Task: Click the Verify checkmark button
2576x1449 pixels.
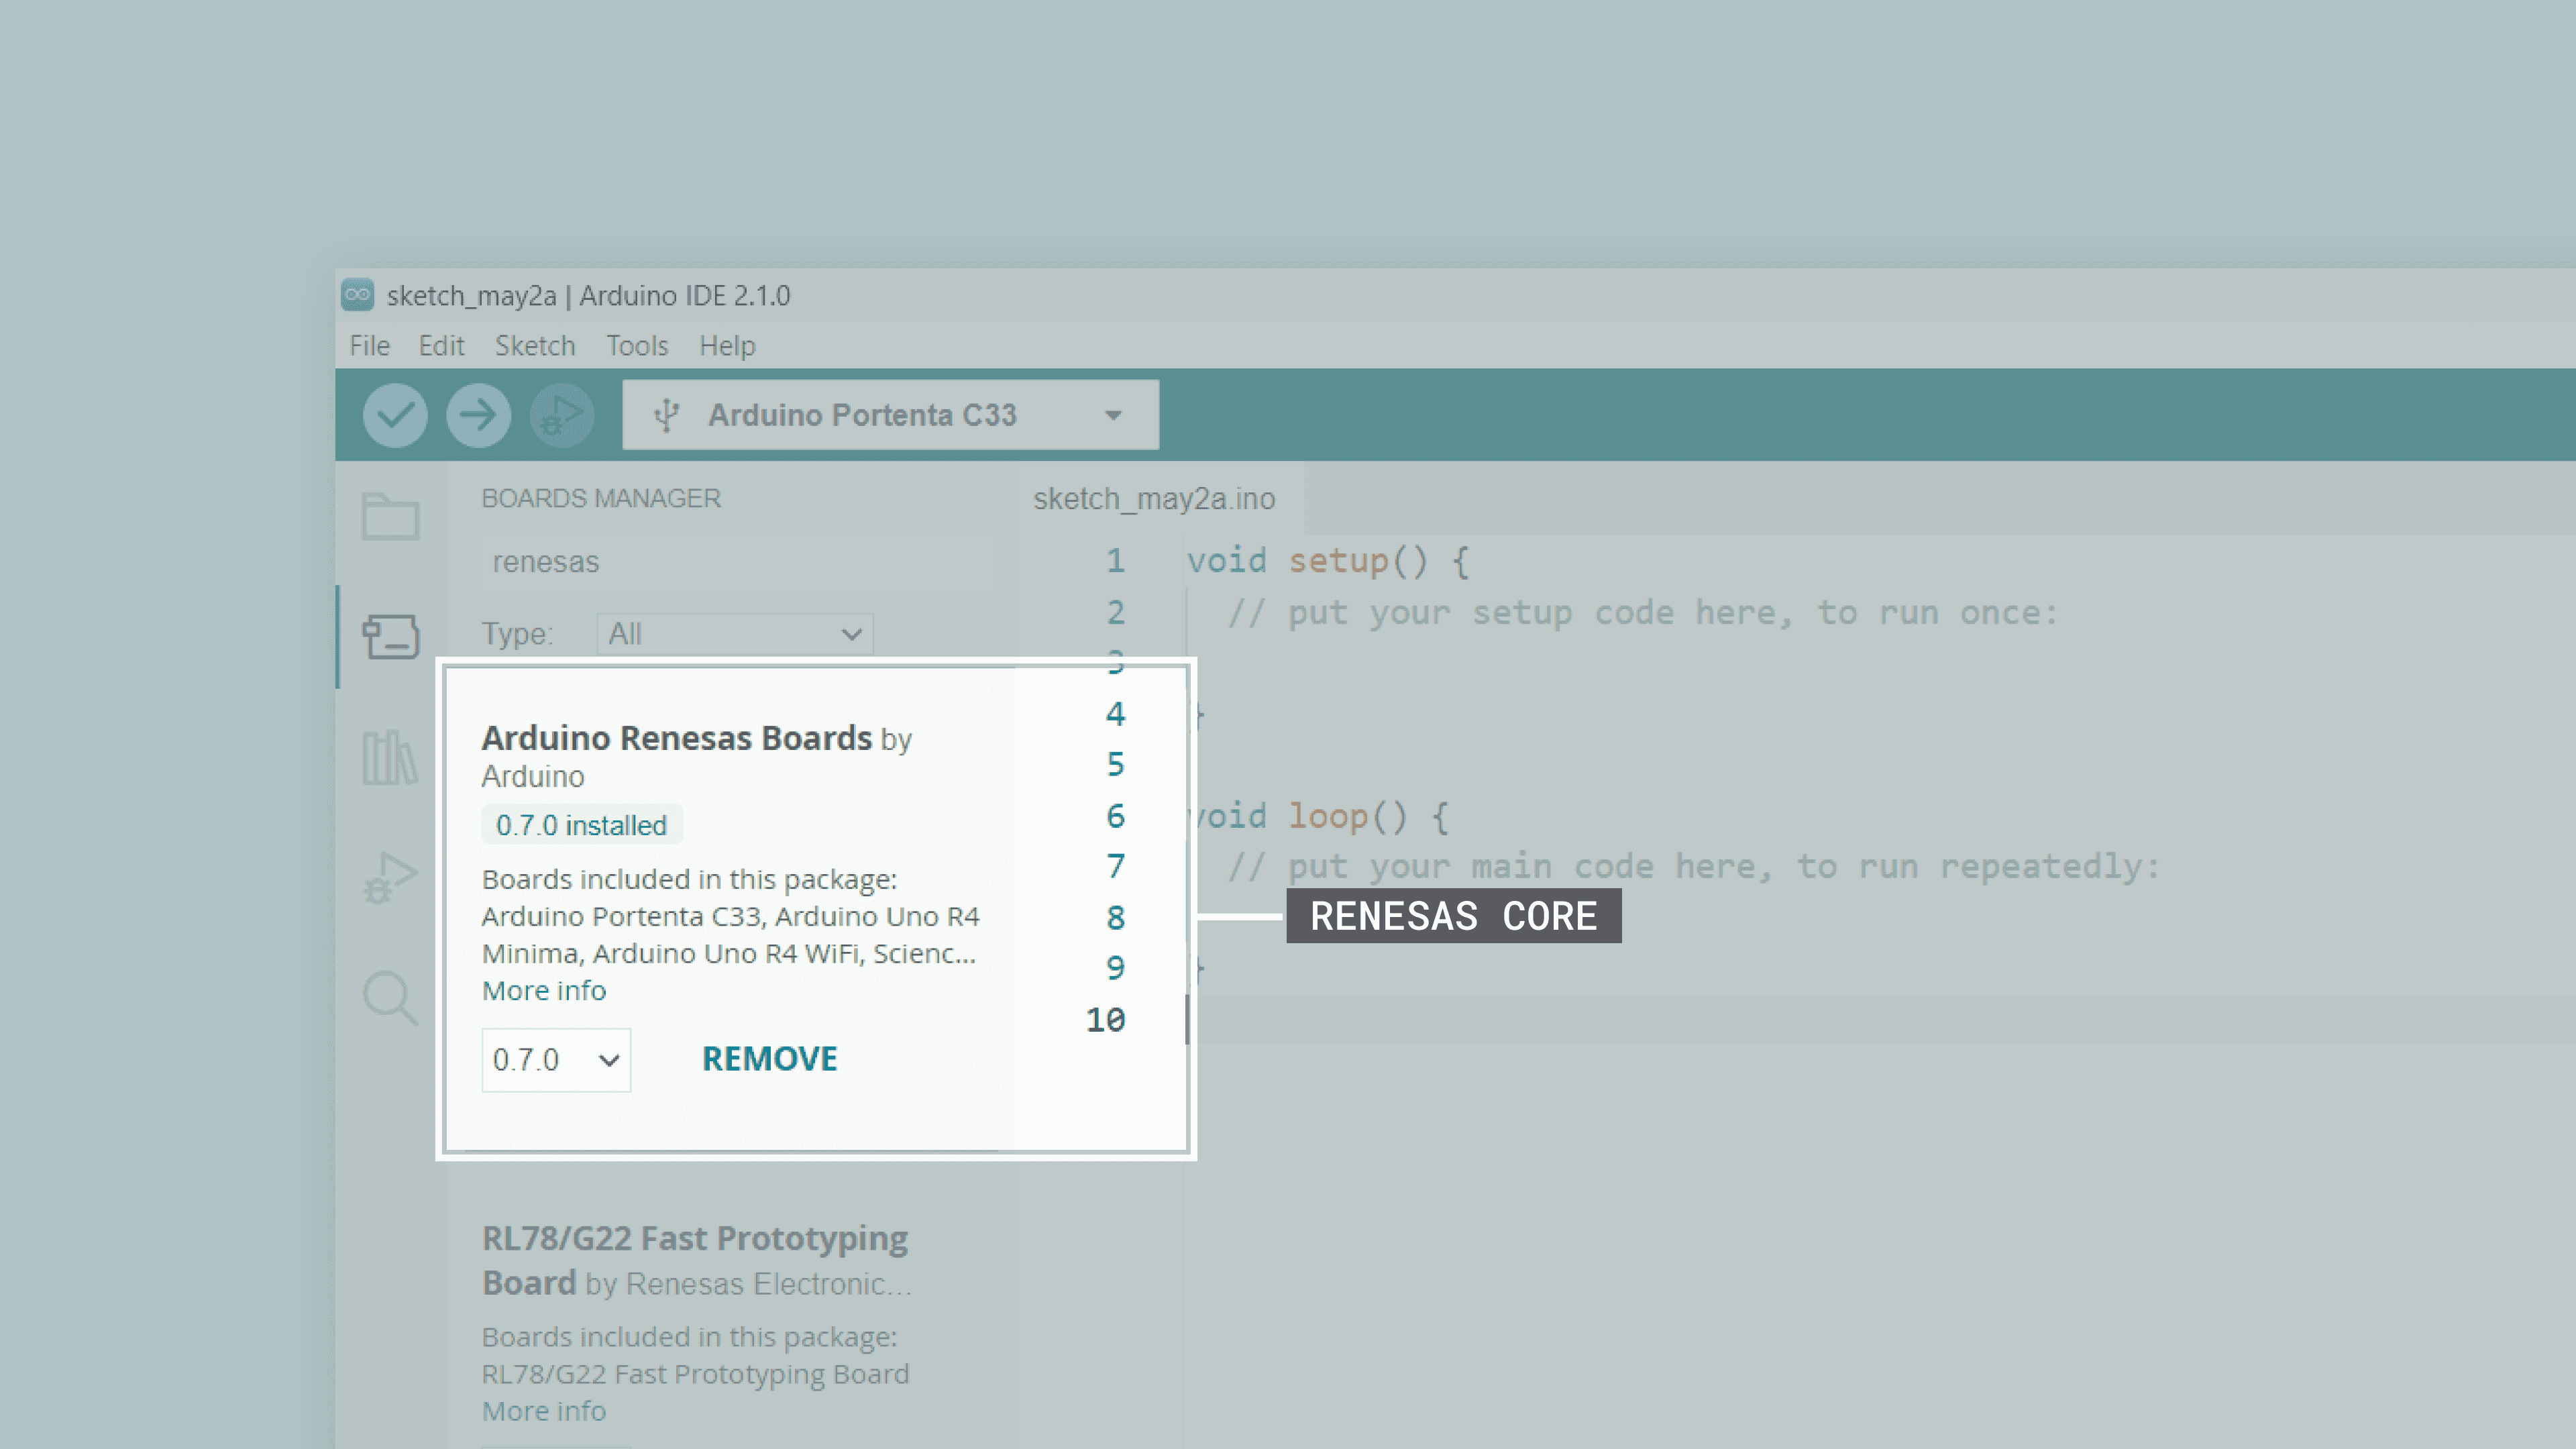Action: (395, 415)
